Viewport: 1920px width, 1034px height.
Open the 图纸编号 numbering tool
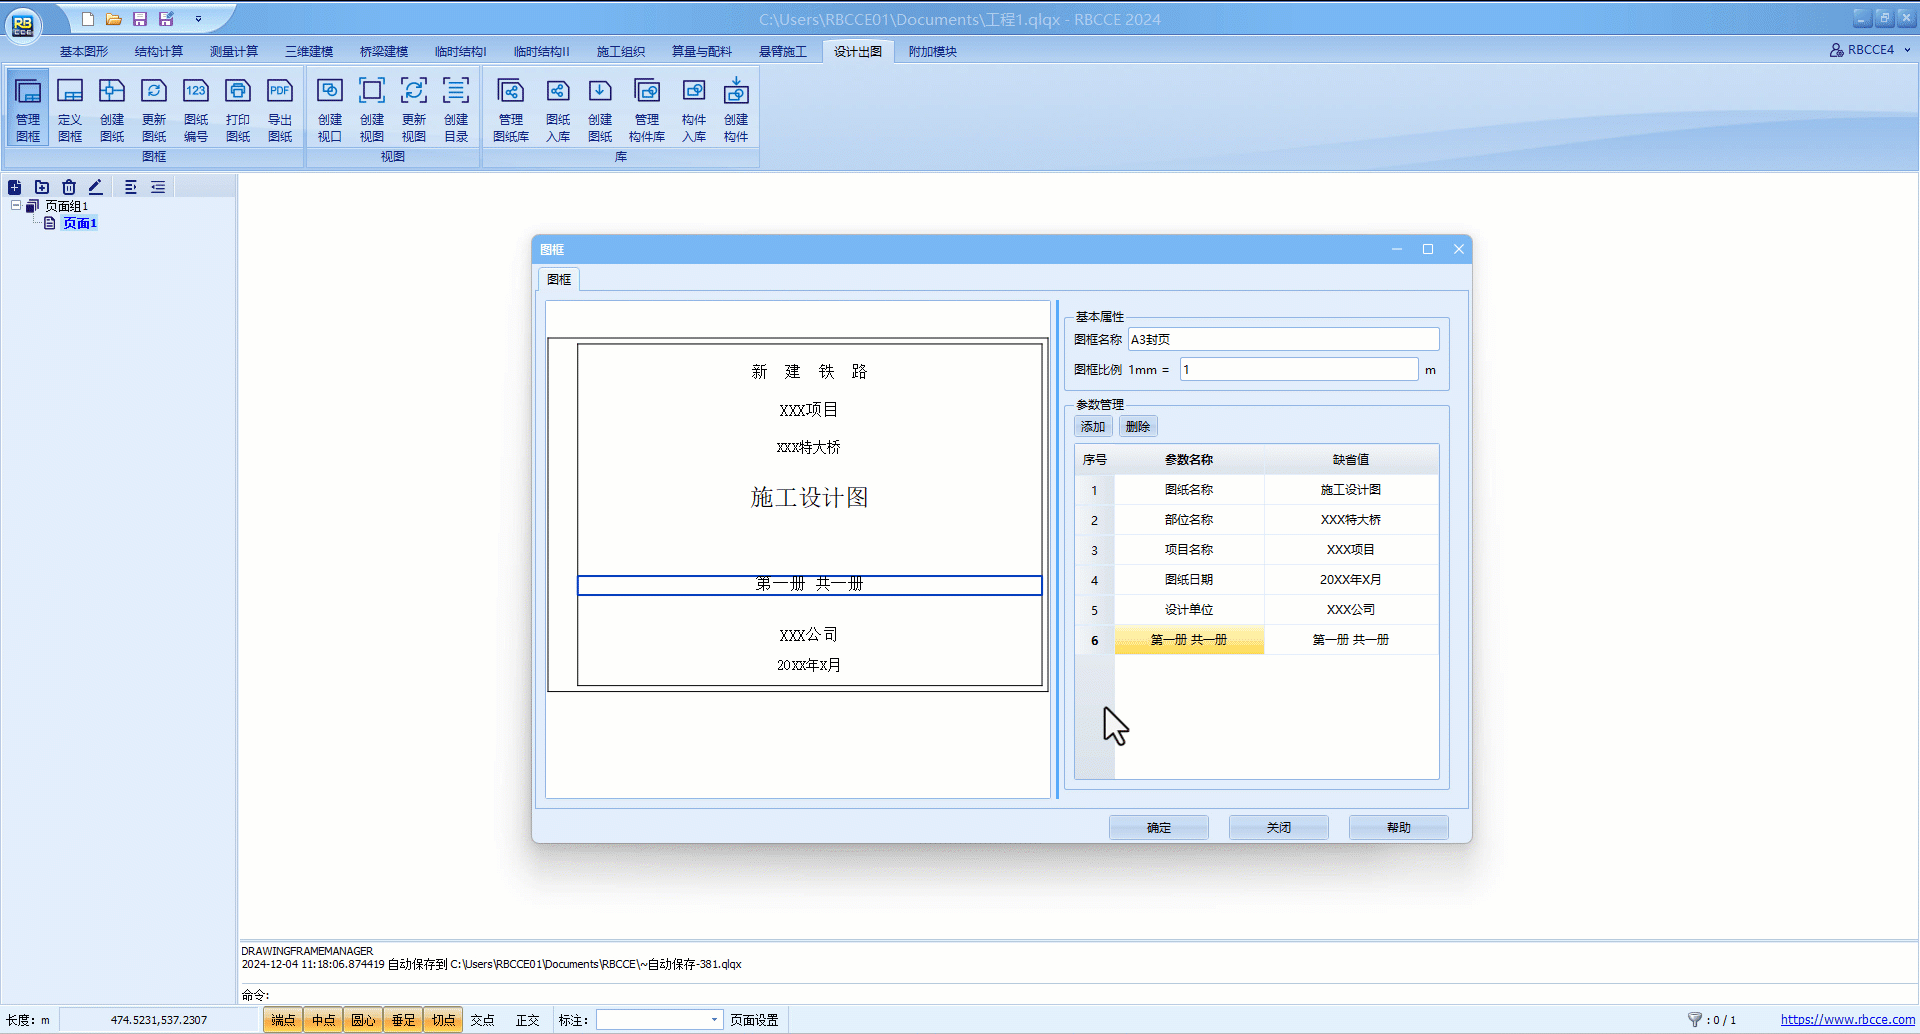click(196, 108)
